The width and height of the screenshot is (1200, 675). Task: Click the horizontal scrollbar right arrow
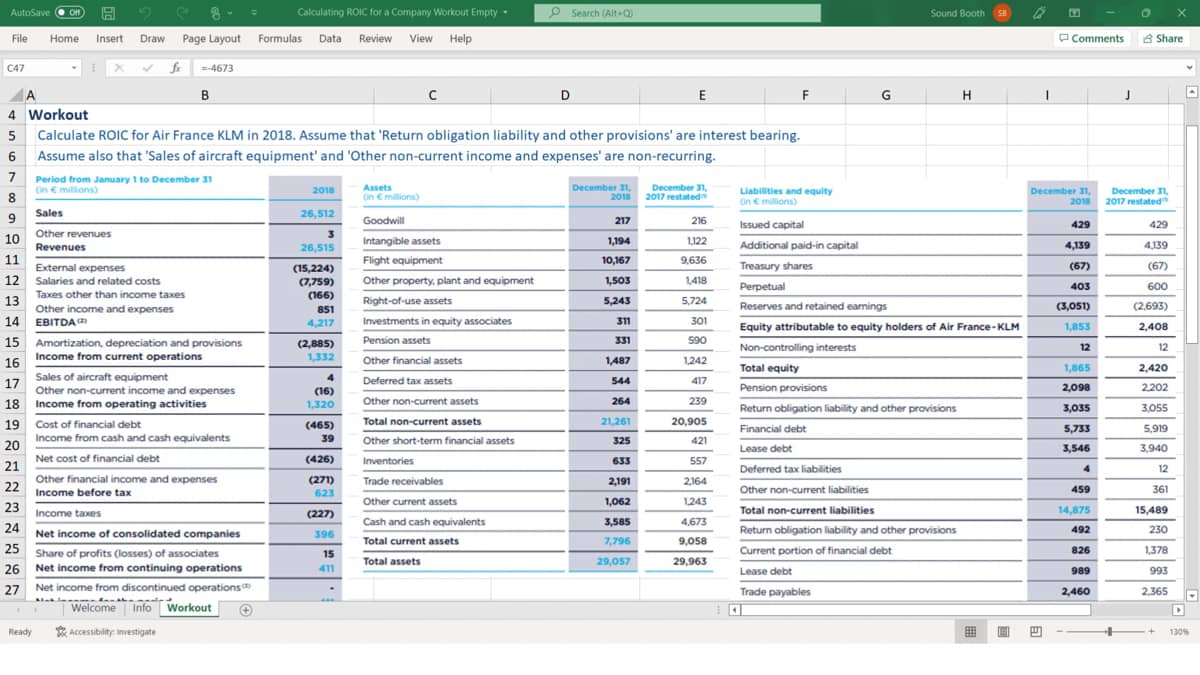point(1177,608)
